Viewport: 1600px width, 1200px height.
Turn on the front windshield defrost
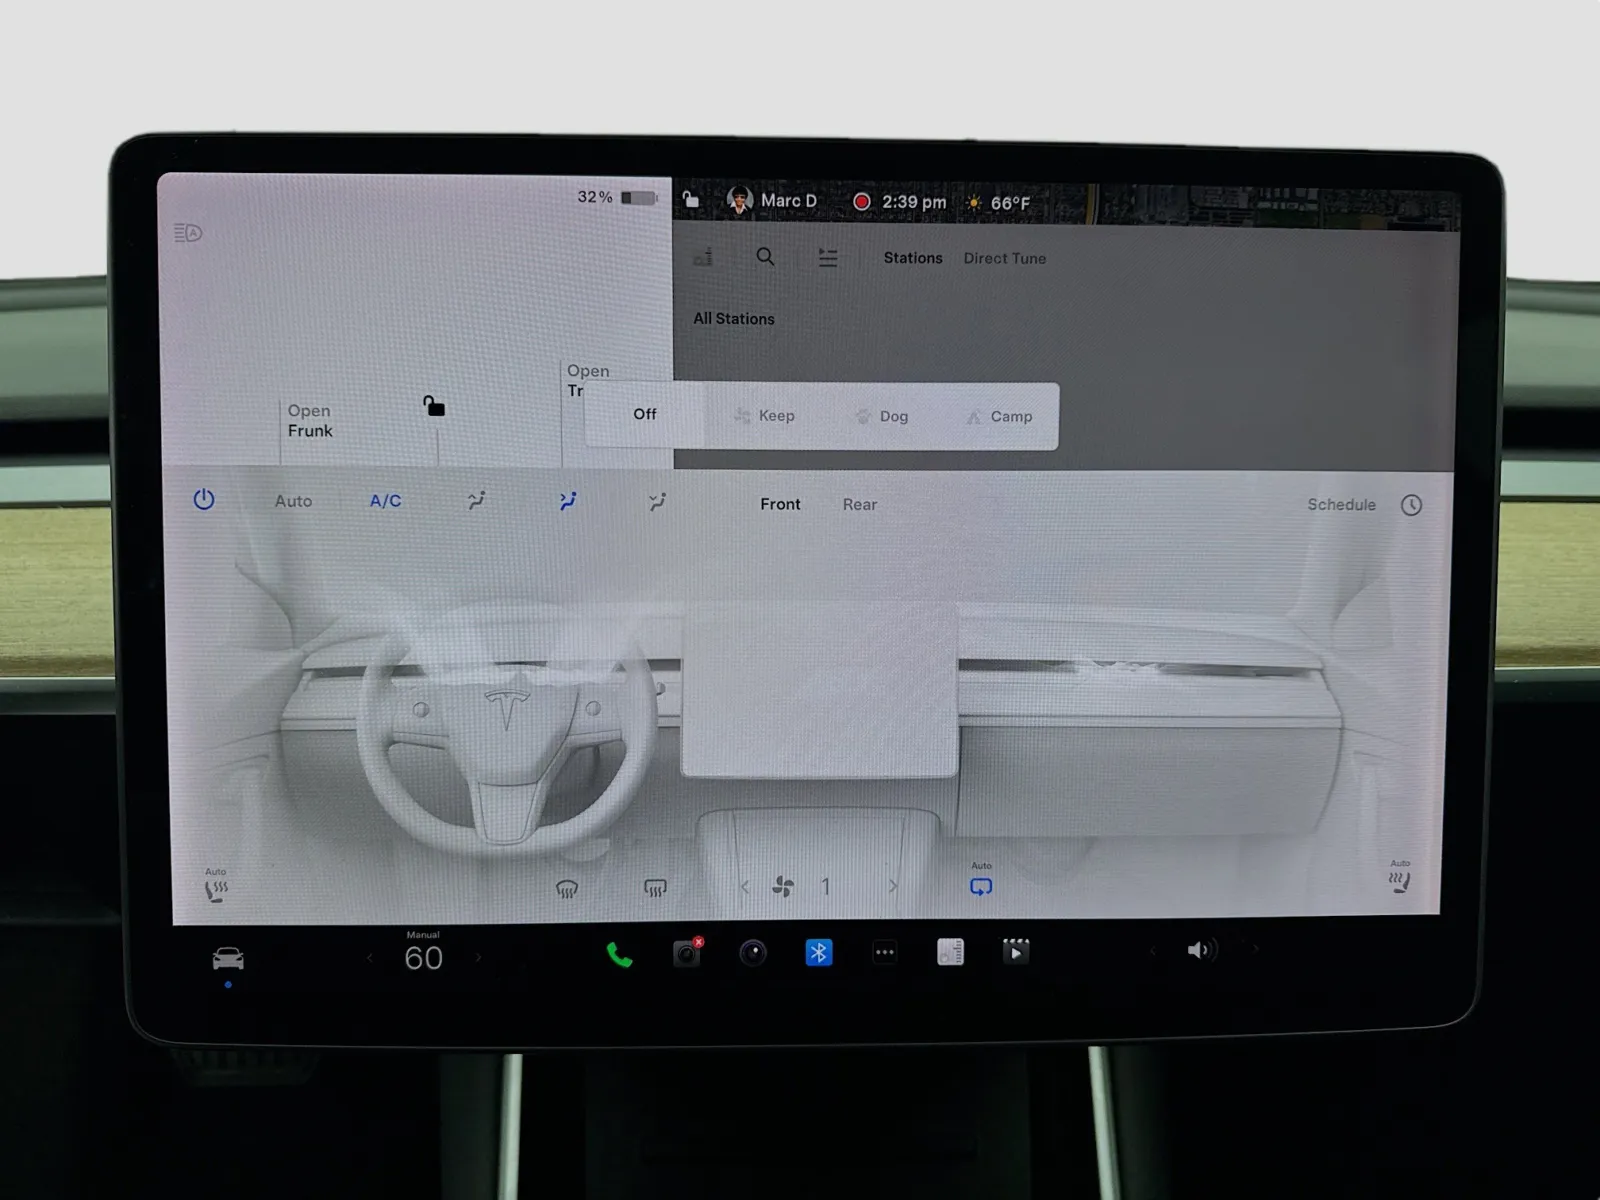click(x=567, y=888)
